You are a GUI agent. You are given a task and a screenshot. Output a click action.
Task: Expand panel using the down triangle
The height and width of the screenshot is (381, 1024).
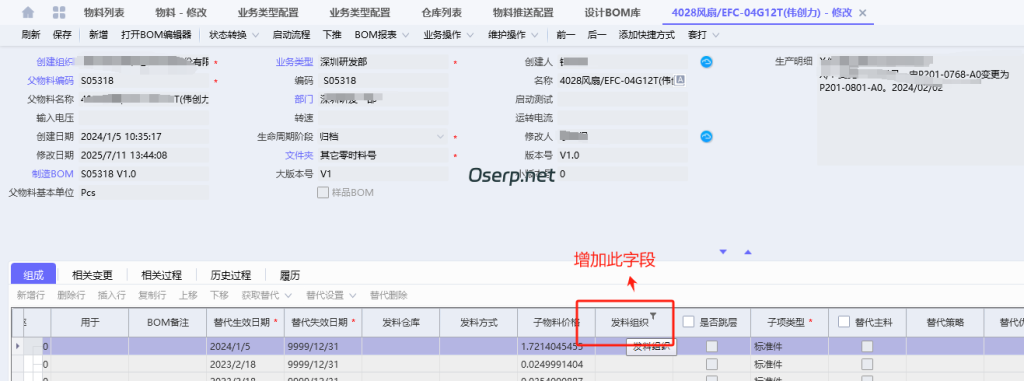[x=723, y=252]
